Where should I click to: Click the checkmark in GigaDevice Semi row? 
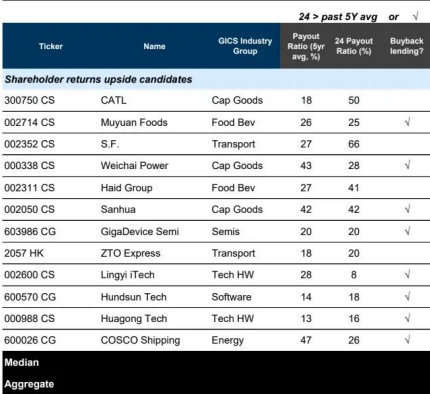tap(407, 231)
